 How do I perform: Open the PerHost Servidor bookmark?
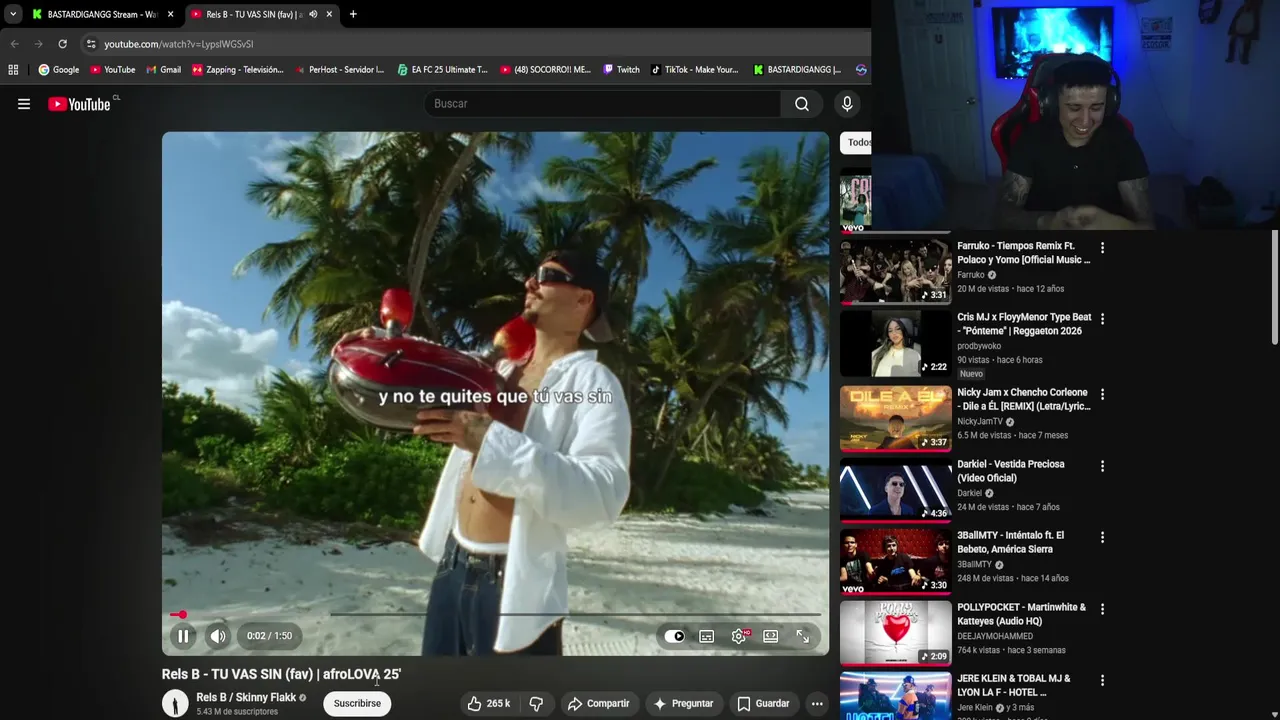339,70
